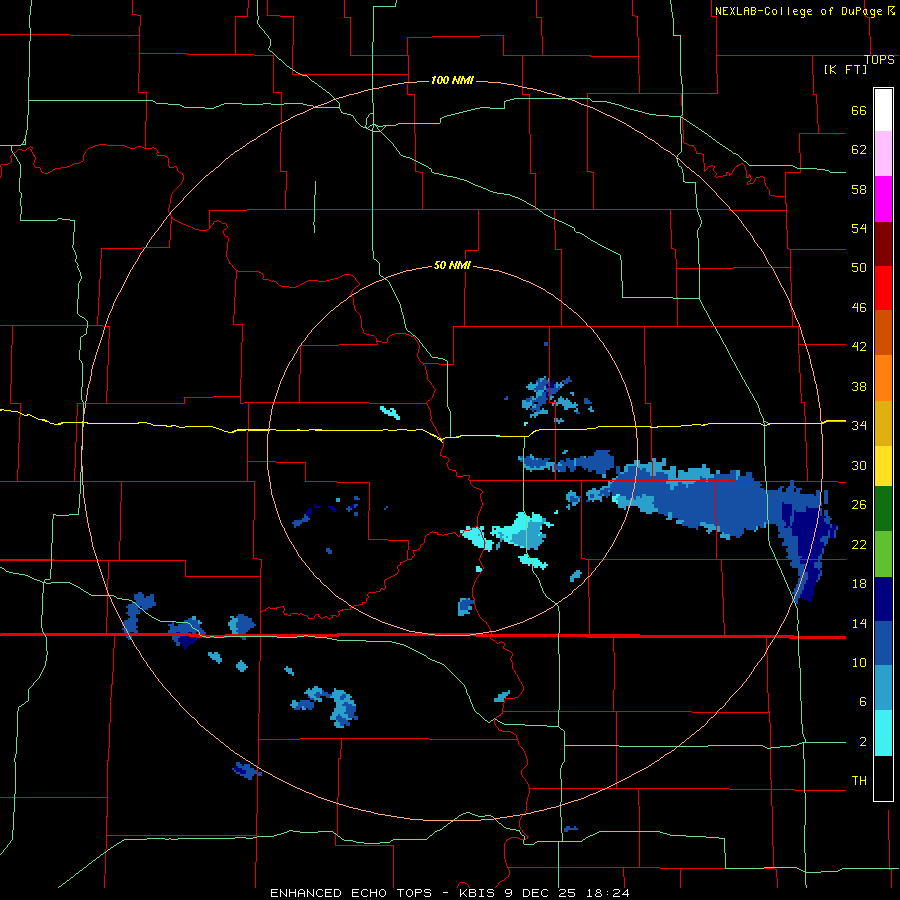The height and width of the screenshot is (900, 900).
Task: Click the navy blue legend swatch
Action: [x=883, y=599]
